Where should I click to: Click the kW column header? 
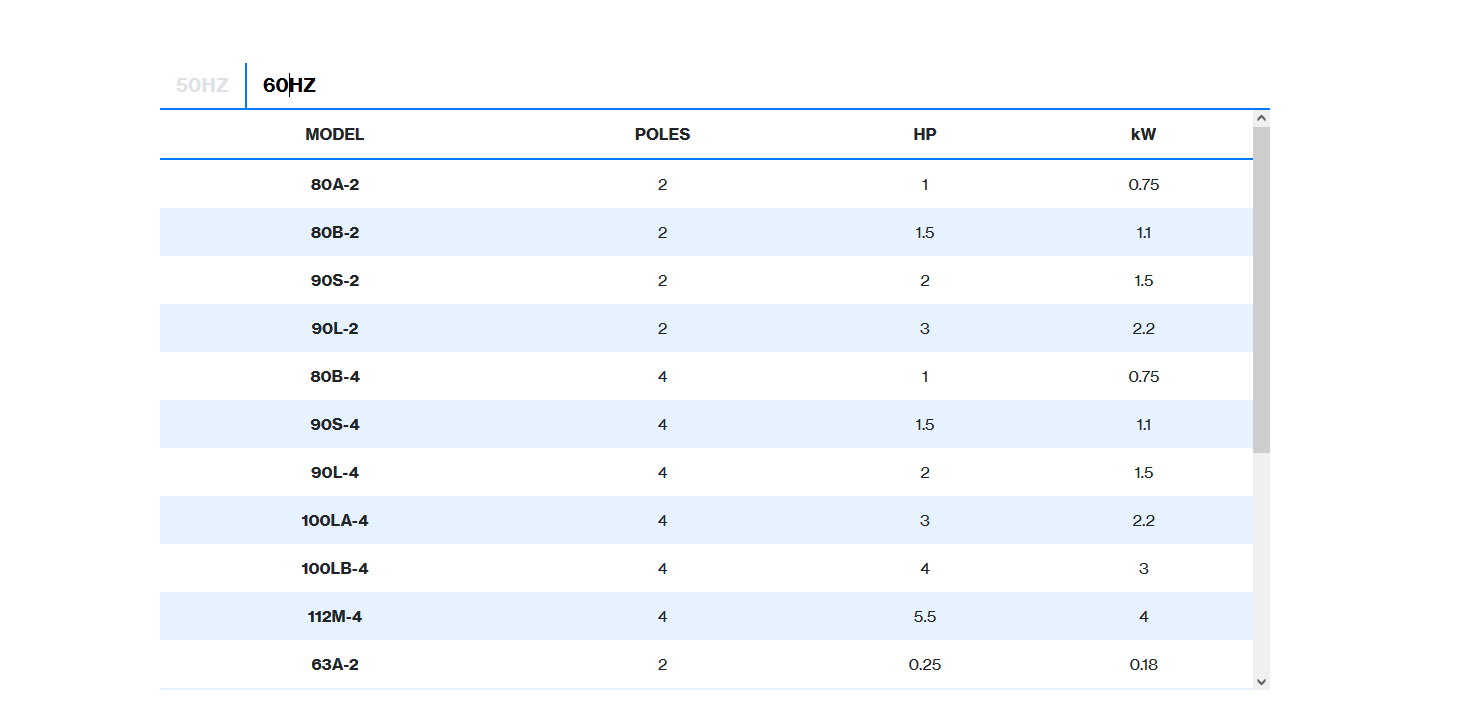[x=1143, y=134]
